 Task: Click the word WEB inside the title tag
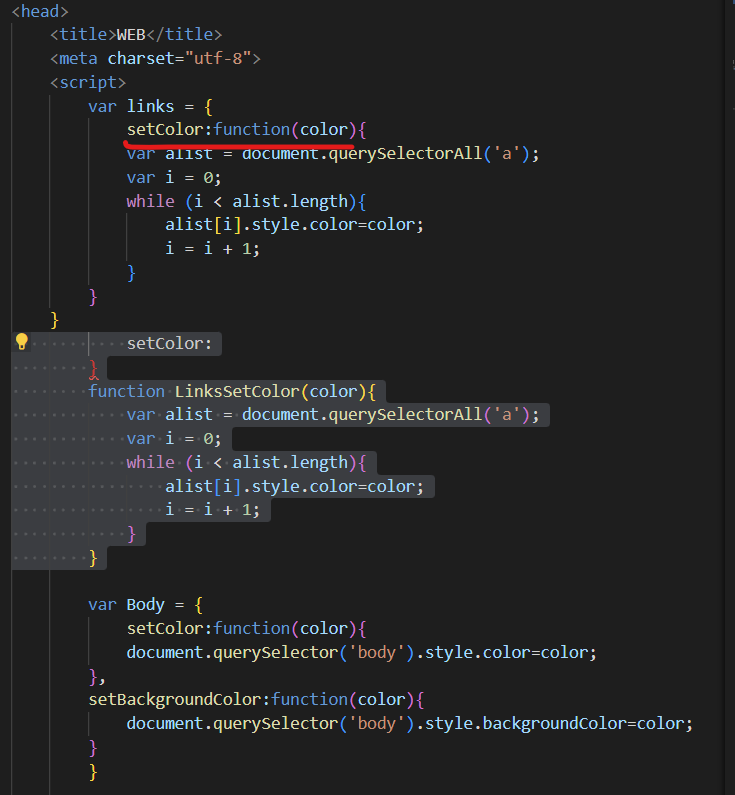click(x=131, y=34)
